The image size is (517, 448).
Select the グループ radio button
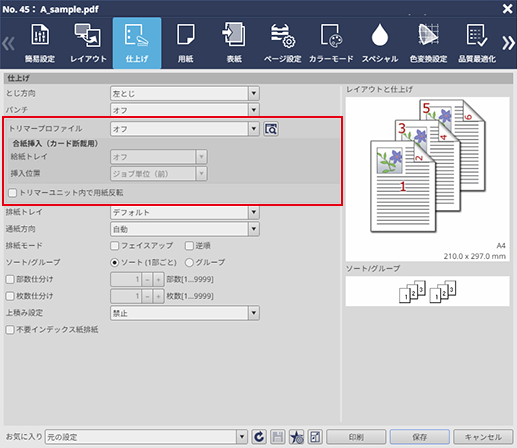click(x=189, y=263)
